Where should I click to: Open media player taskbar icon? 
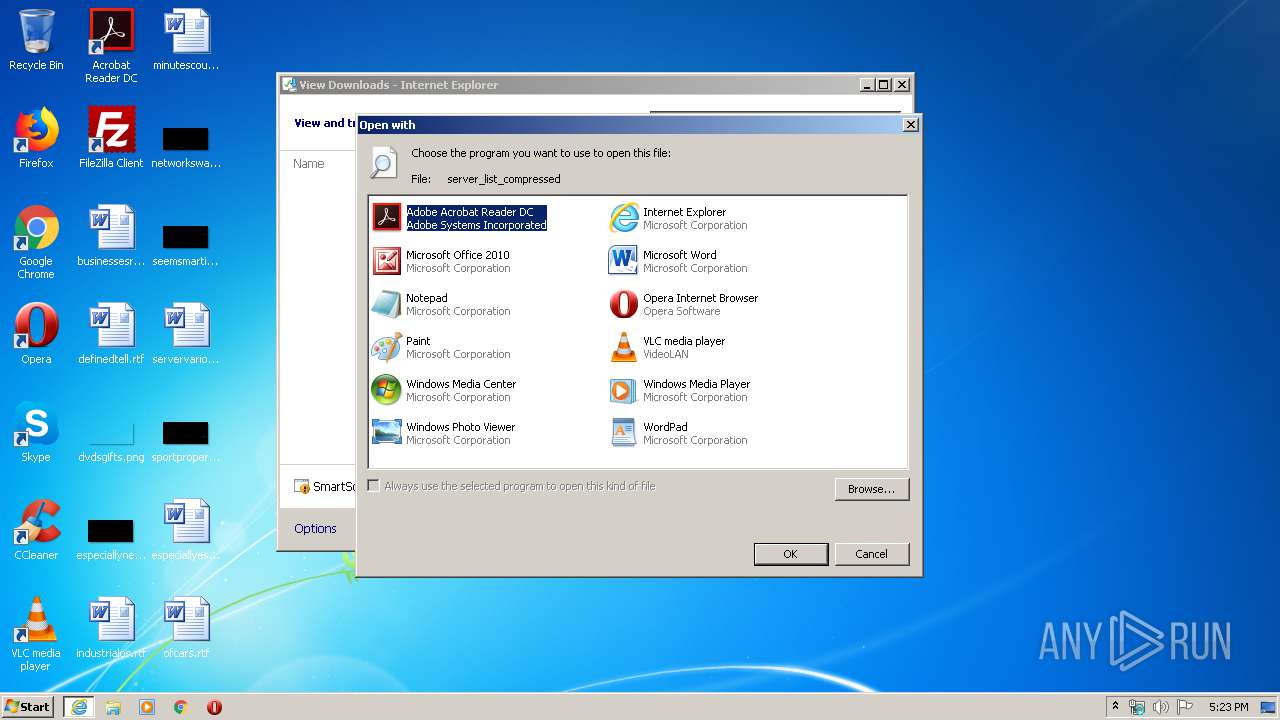(147, 707)
